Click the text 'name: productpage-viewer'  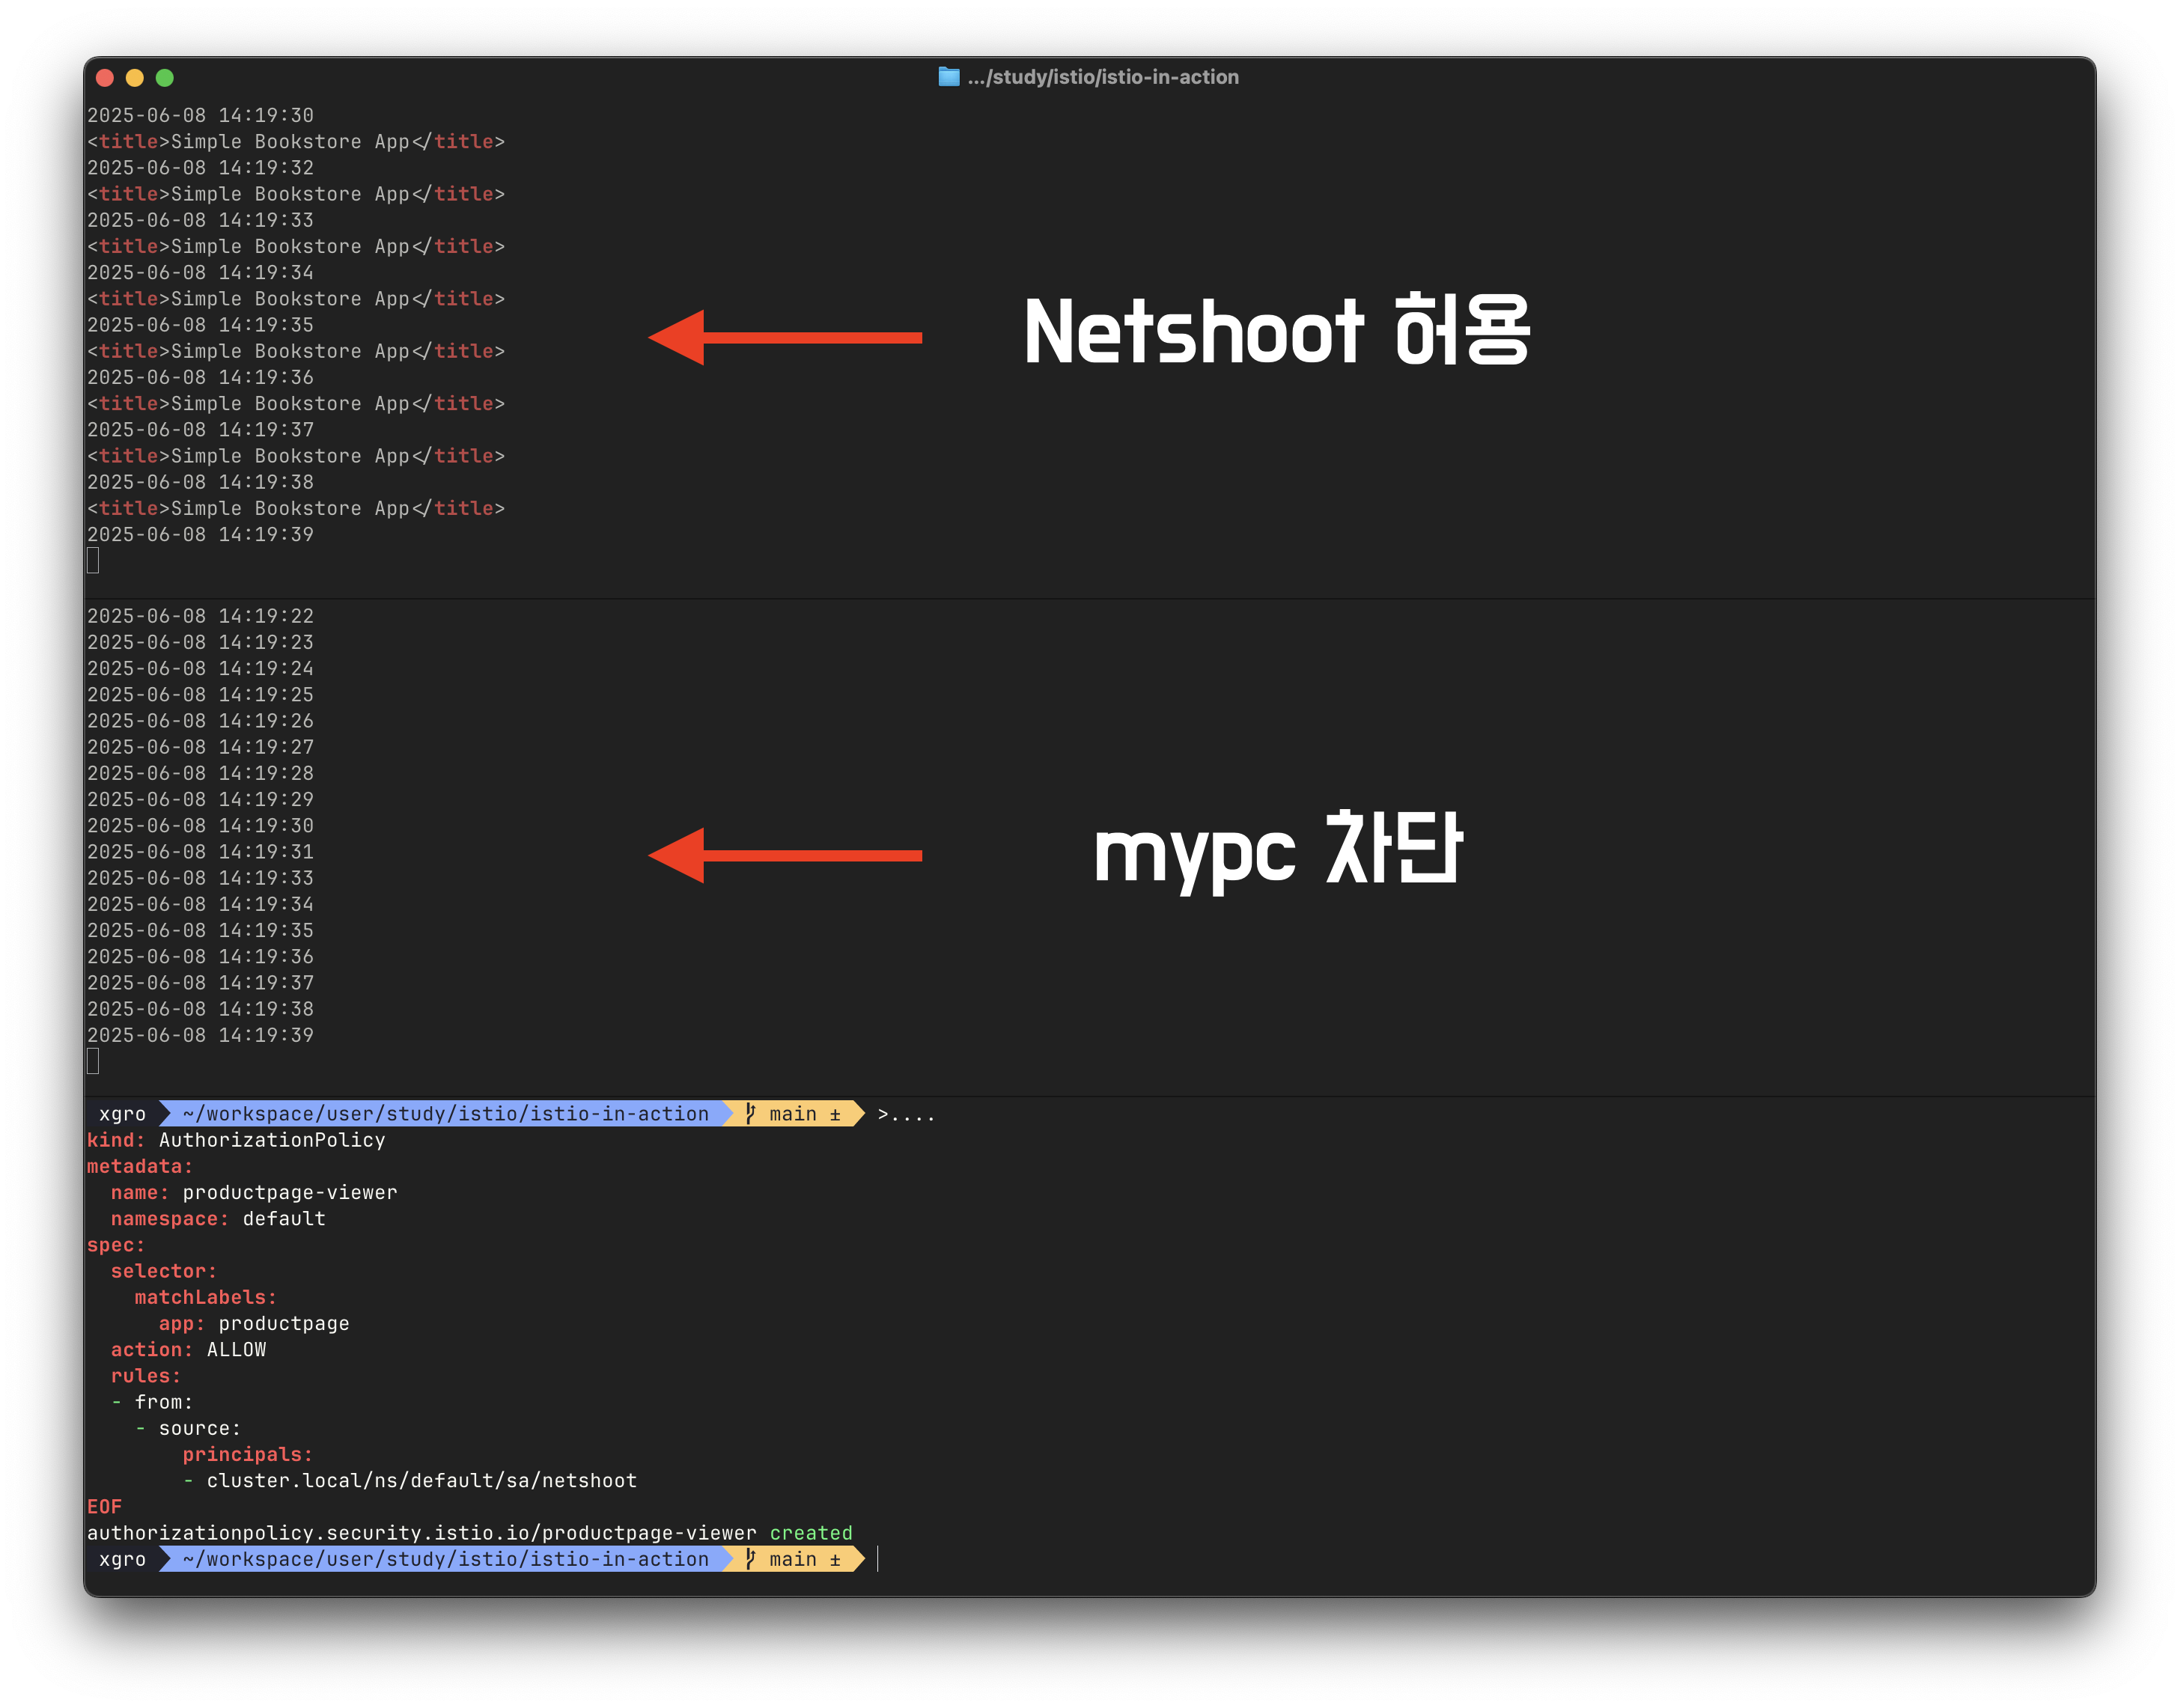254,1192
